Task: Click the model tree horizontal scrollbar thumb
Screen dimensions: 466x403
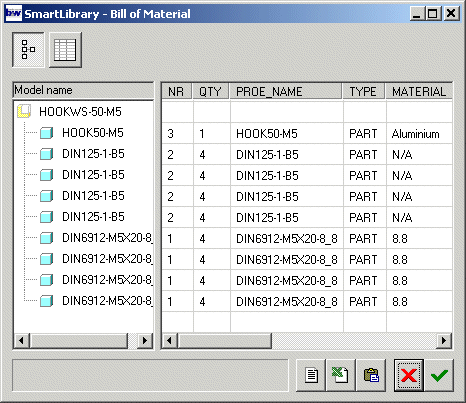Action: click(x=79, y=341)
